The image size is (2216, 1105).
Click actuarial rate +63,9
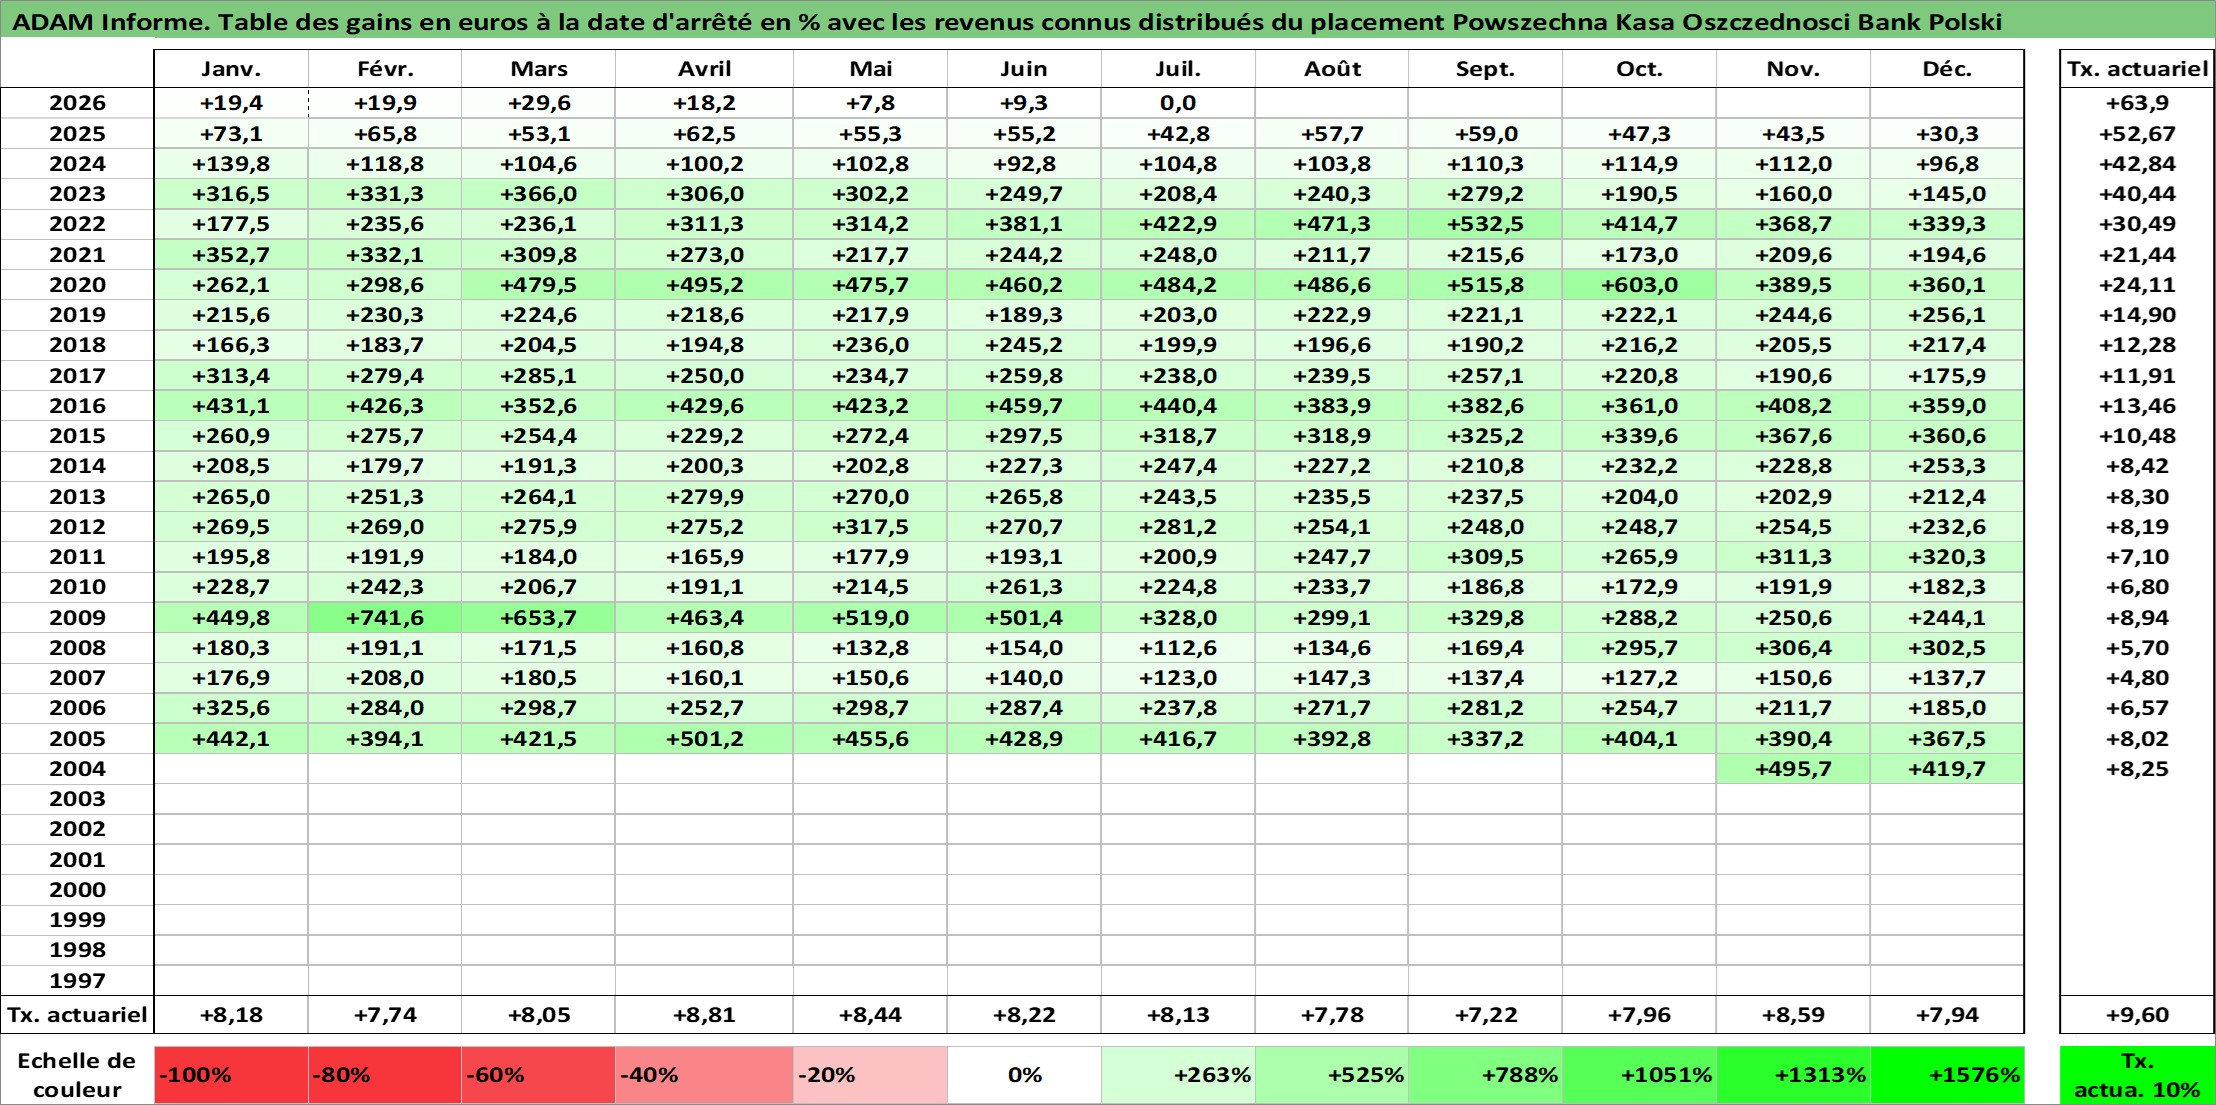point(2137,103)
